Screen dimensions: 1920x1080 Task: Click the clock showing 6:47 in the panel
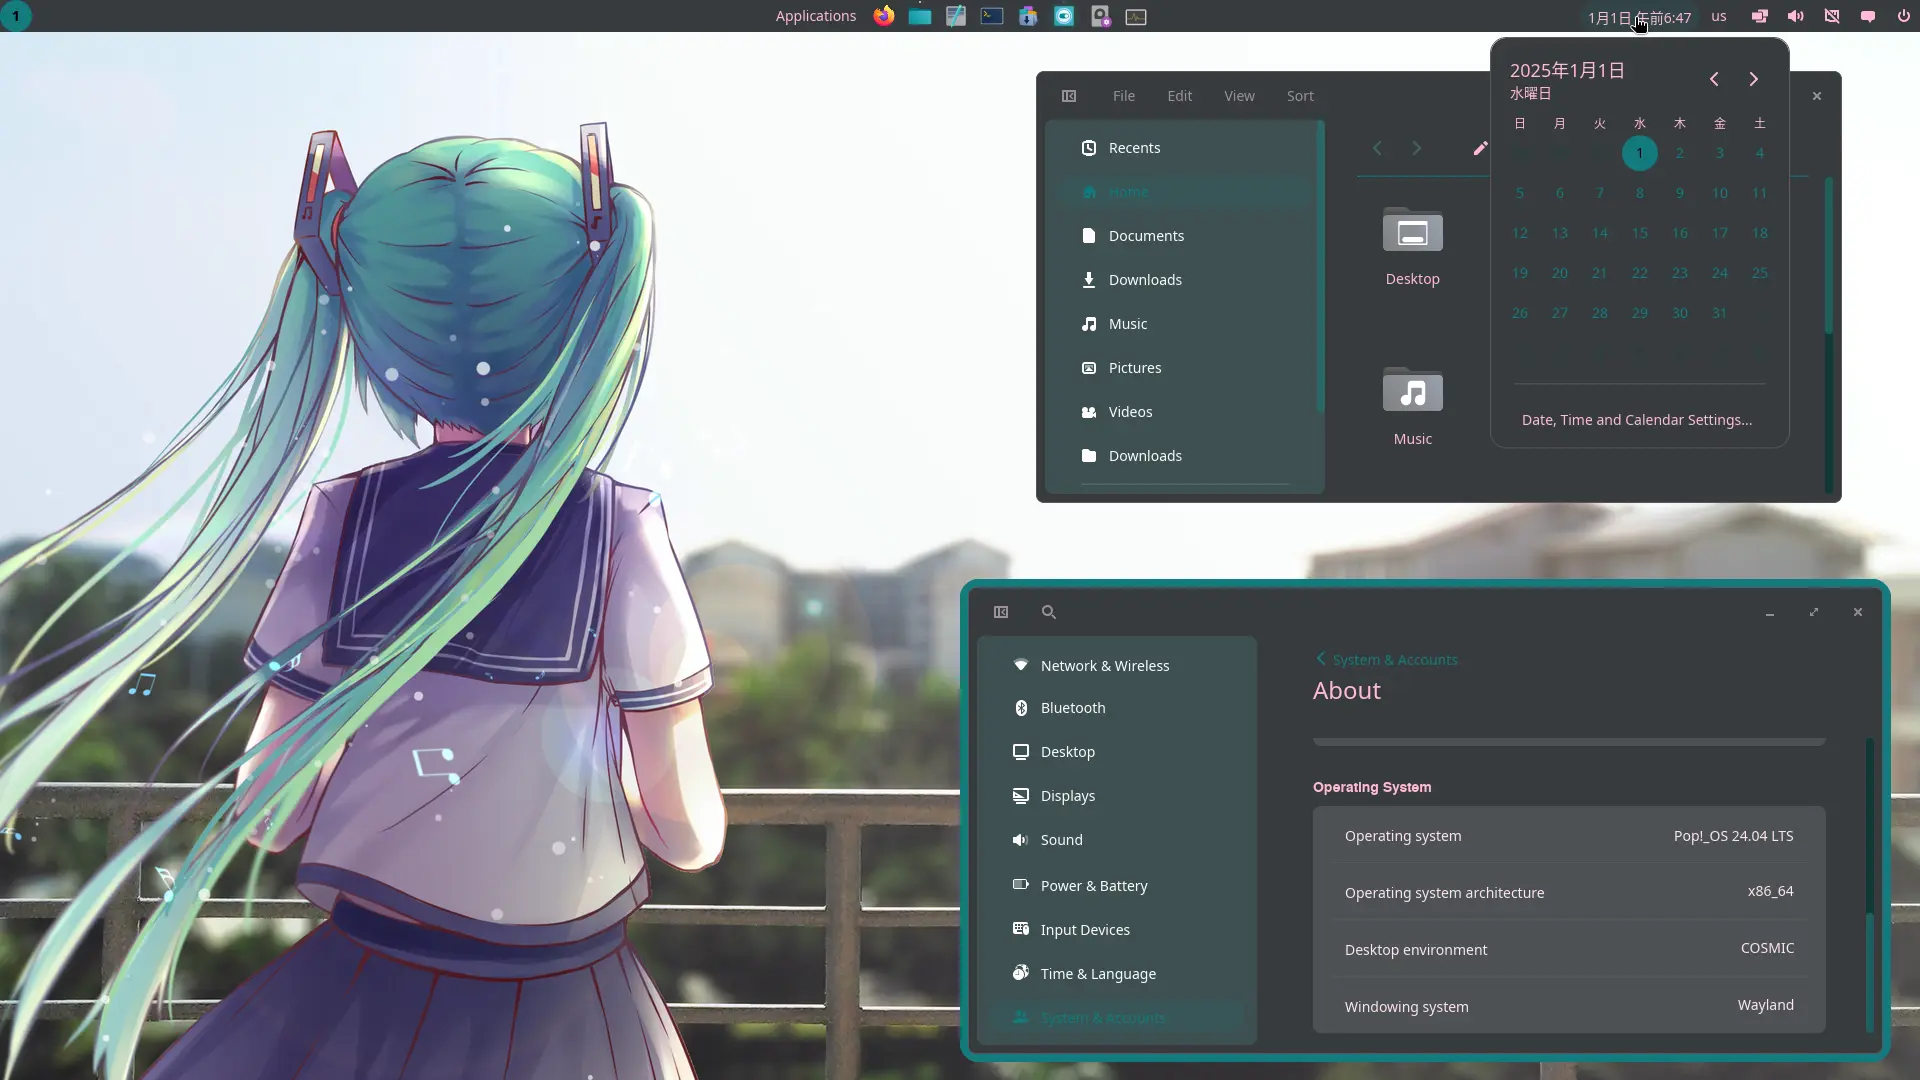click(1639, 17)
